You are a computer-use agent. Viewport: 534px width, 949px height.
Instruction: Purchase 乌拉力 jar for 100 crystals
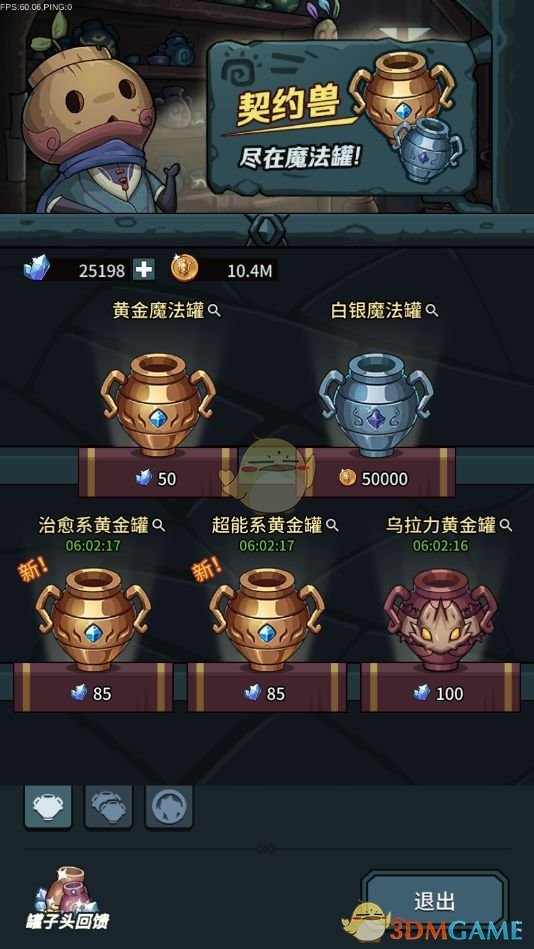click(x=441, y=692)
